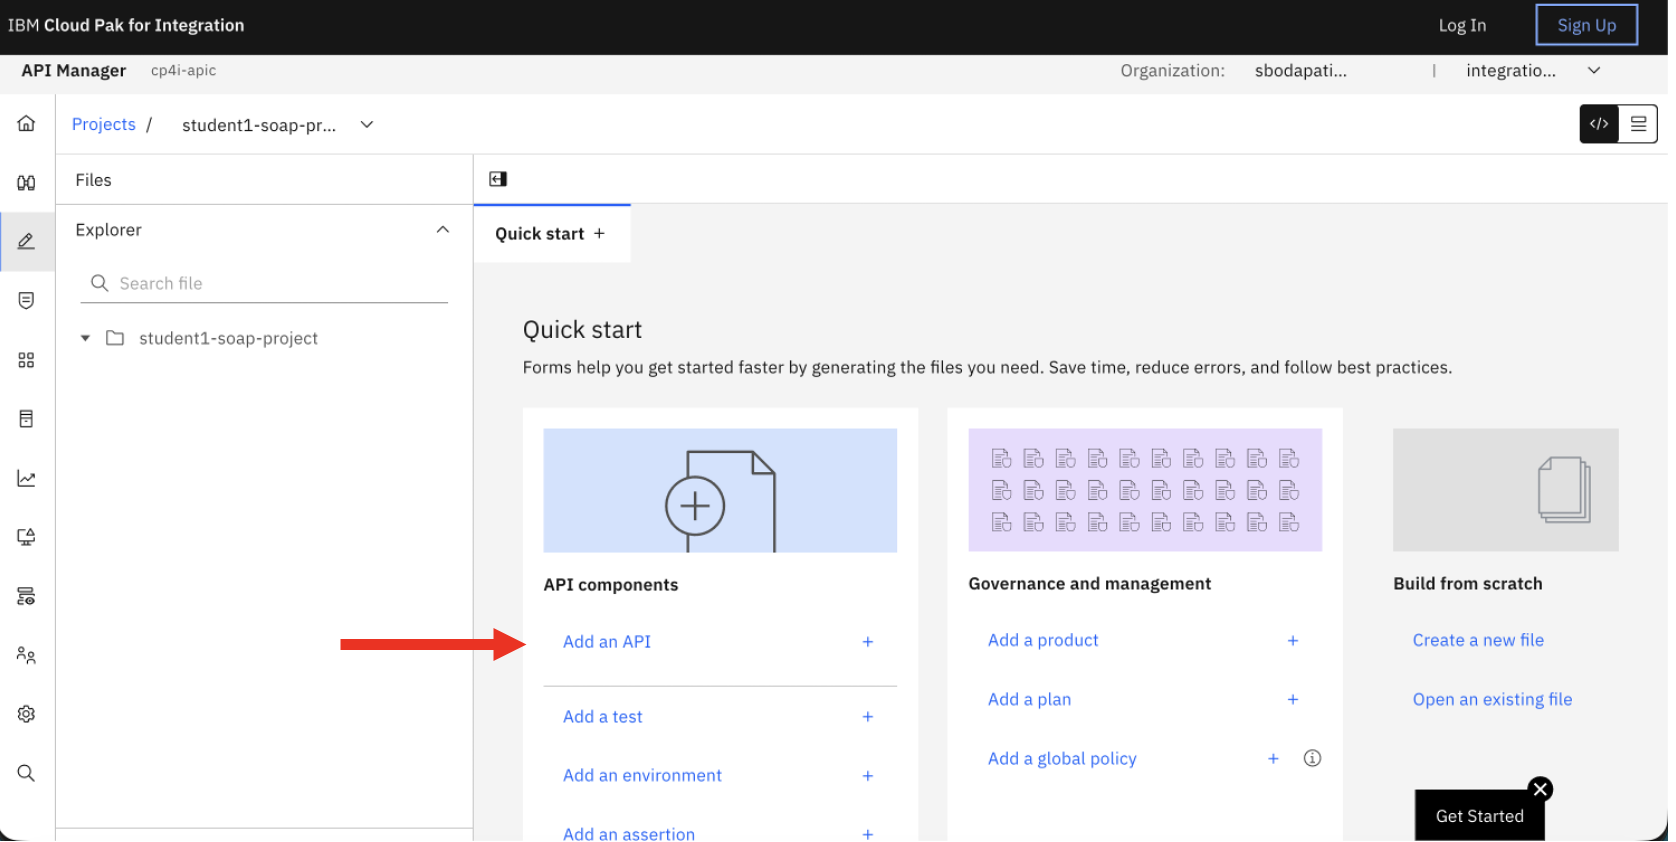Collapse the Explorer section

(x=443, y=230)
